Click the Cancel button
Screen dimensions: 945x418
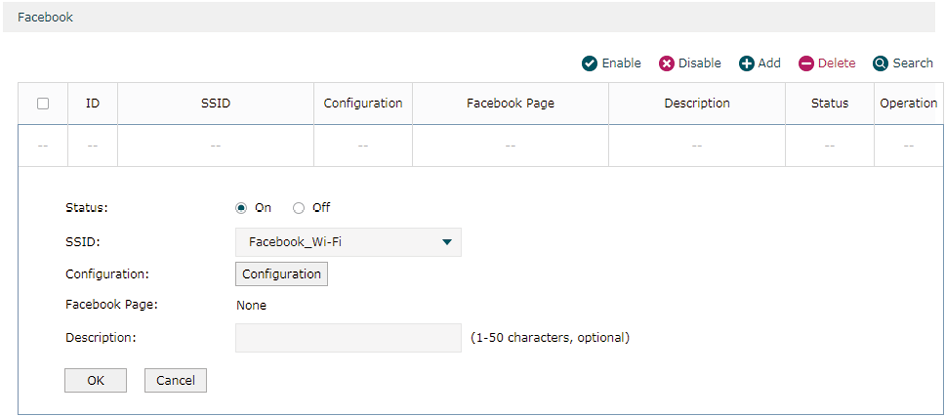click(x=175, y=381)
